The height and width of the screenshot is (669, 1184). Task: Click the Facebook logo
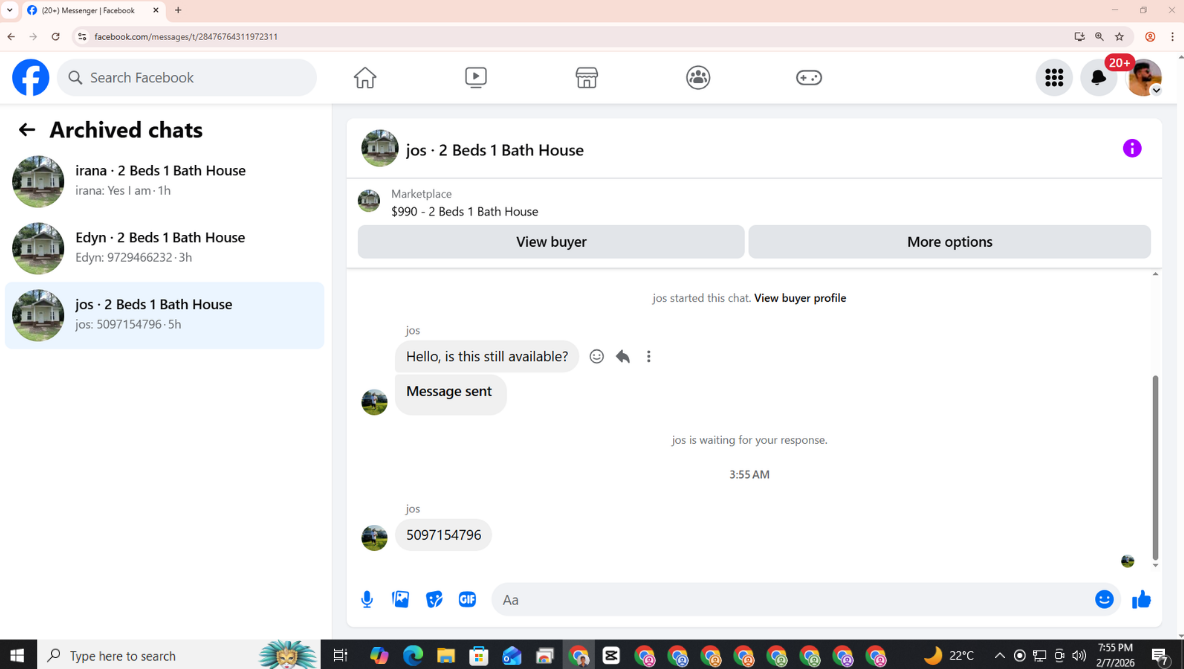[30, 78]
